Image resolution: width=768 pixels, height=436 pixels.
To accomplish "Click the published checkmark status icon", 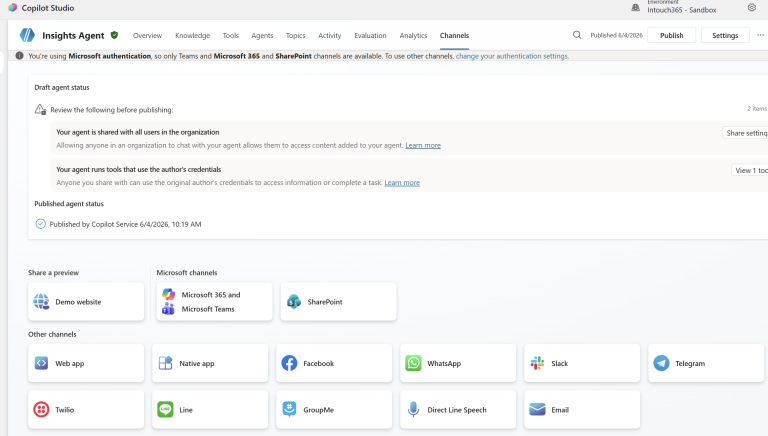I will click(x=40, y=224).
